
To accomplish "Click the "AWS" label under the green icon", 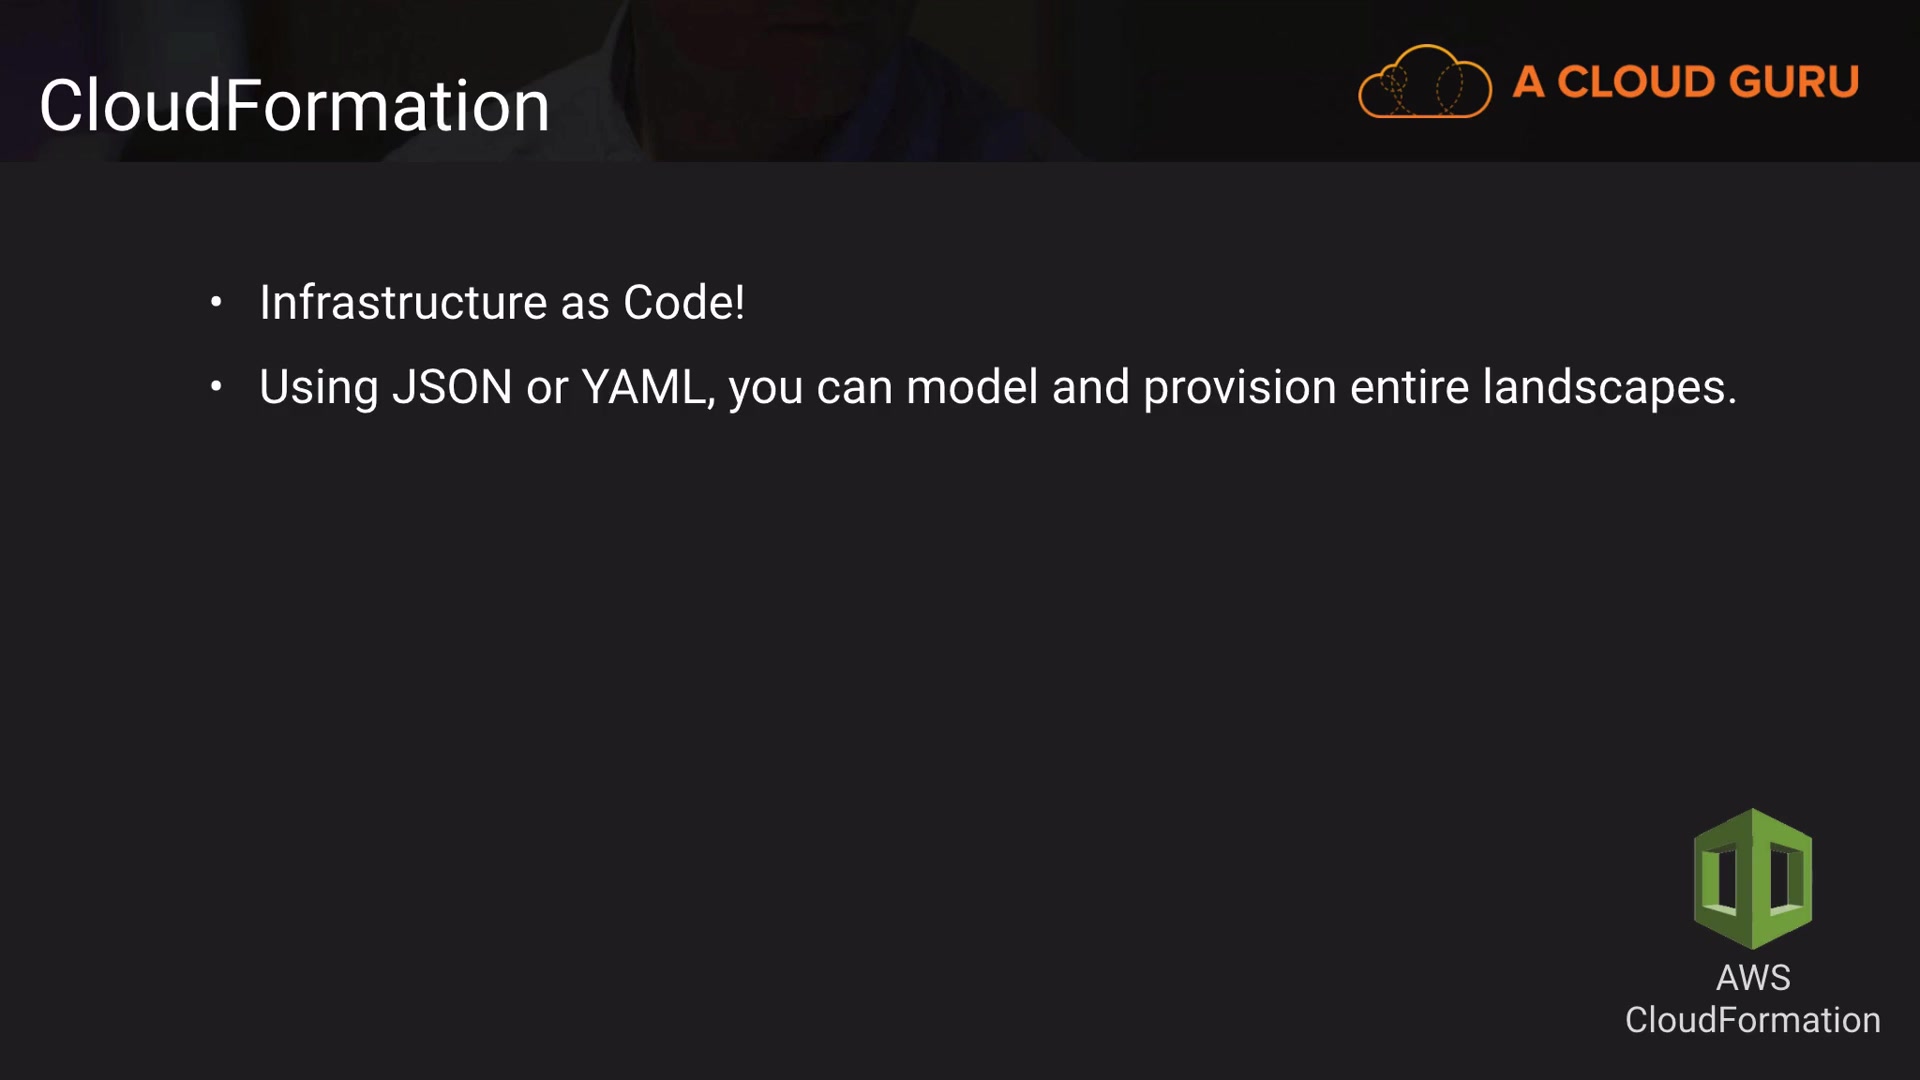I will tap(1753, 977).
